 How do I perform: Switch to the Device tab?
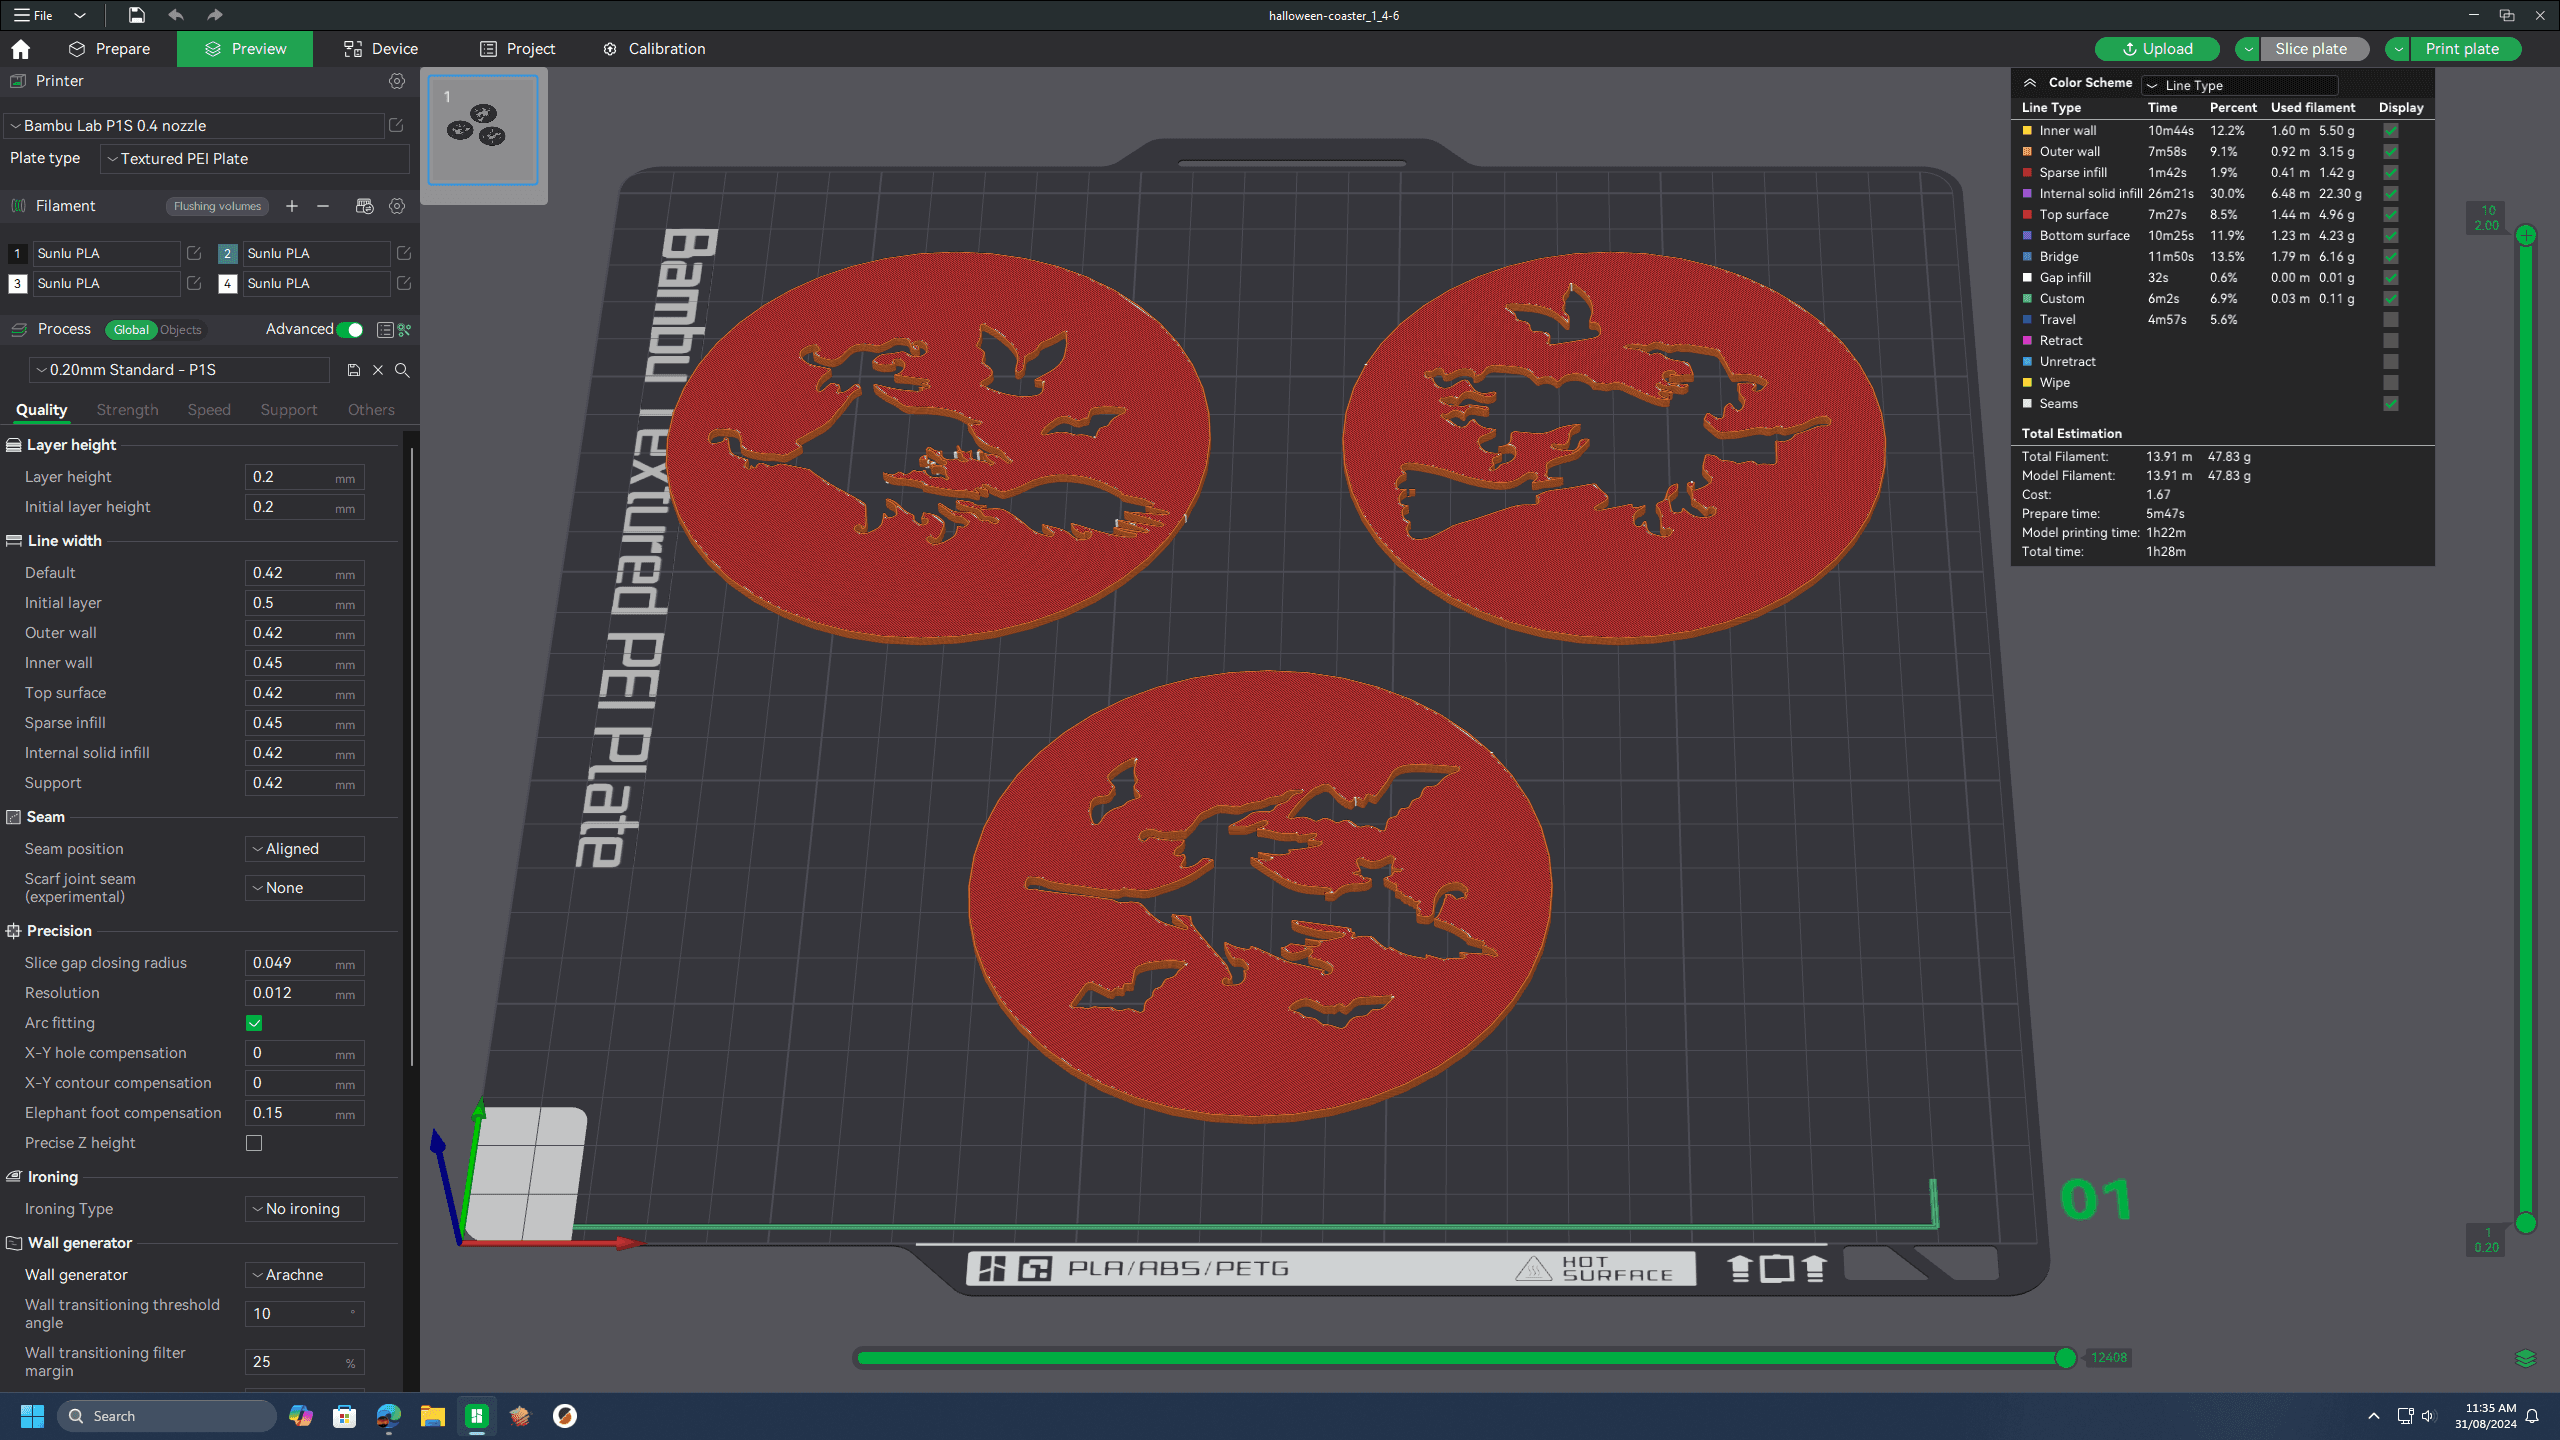pyautogui.click(x=381, y=49)
